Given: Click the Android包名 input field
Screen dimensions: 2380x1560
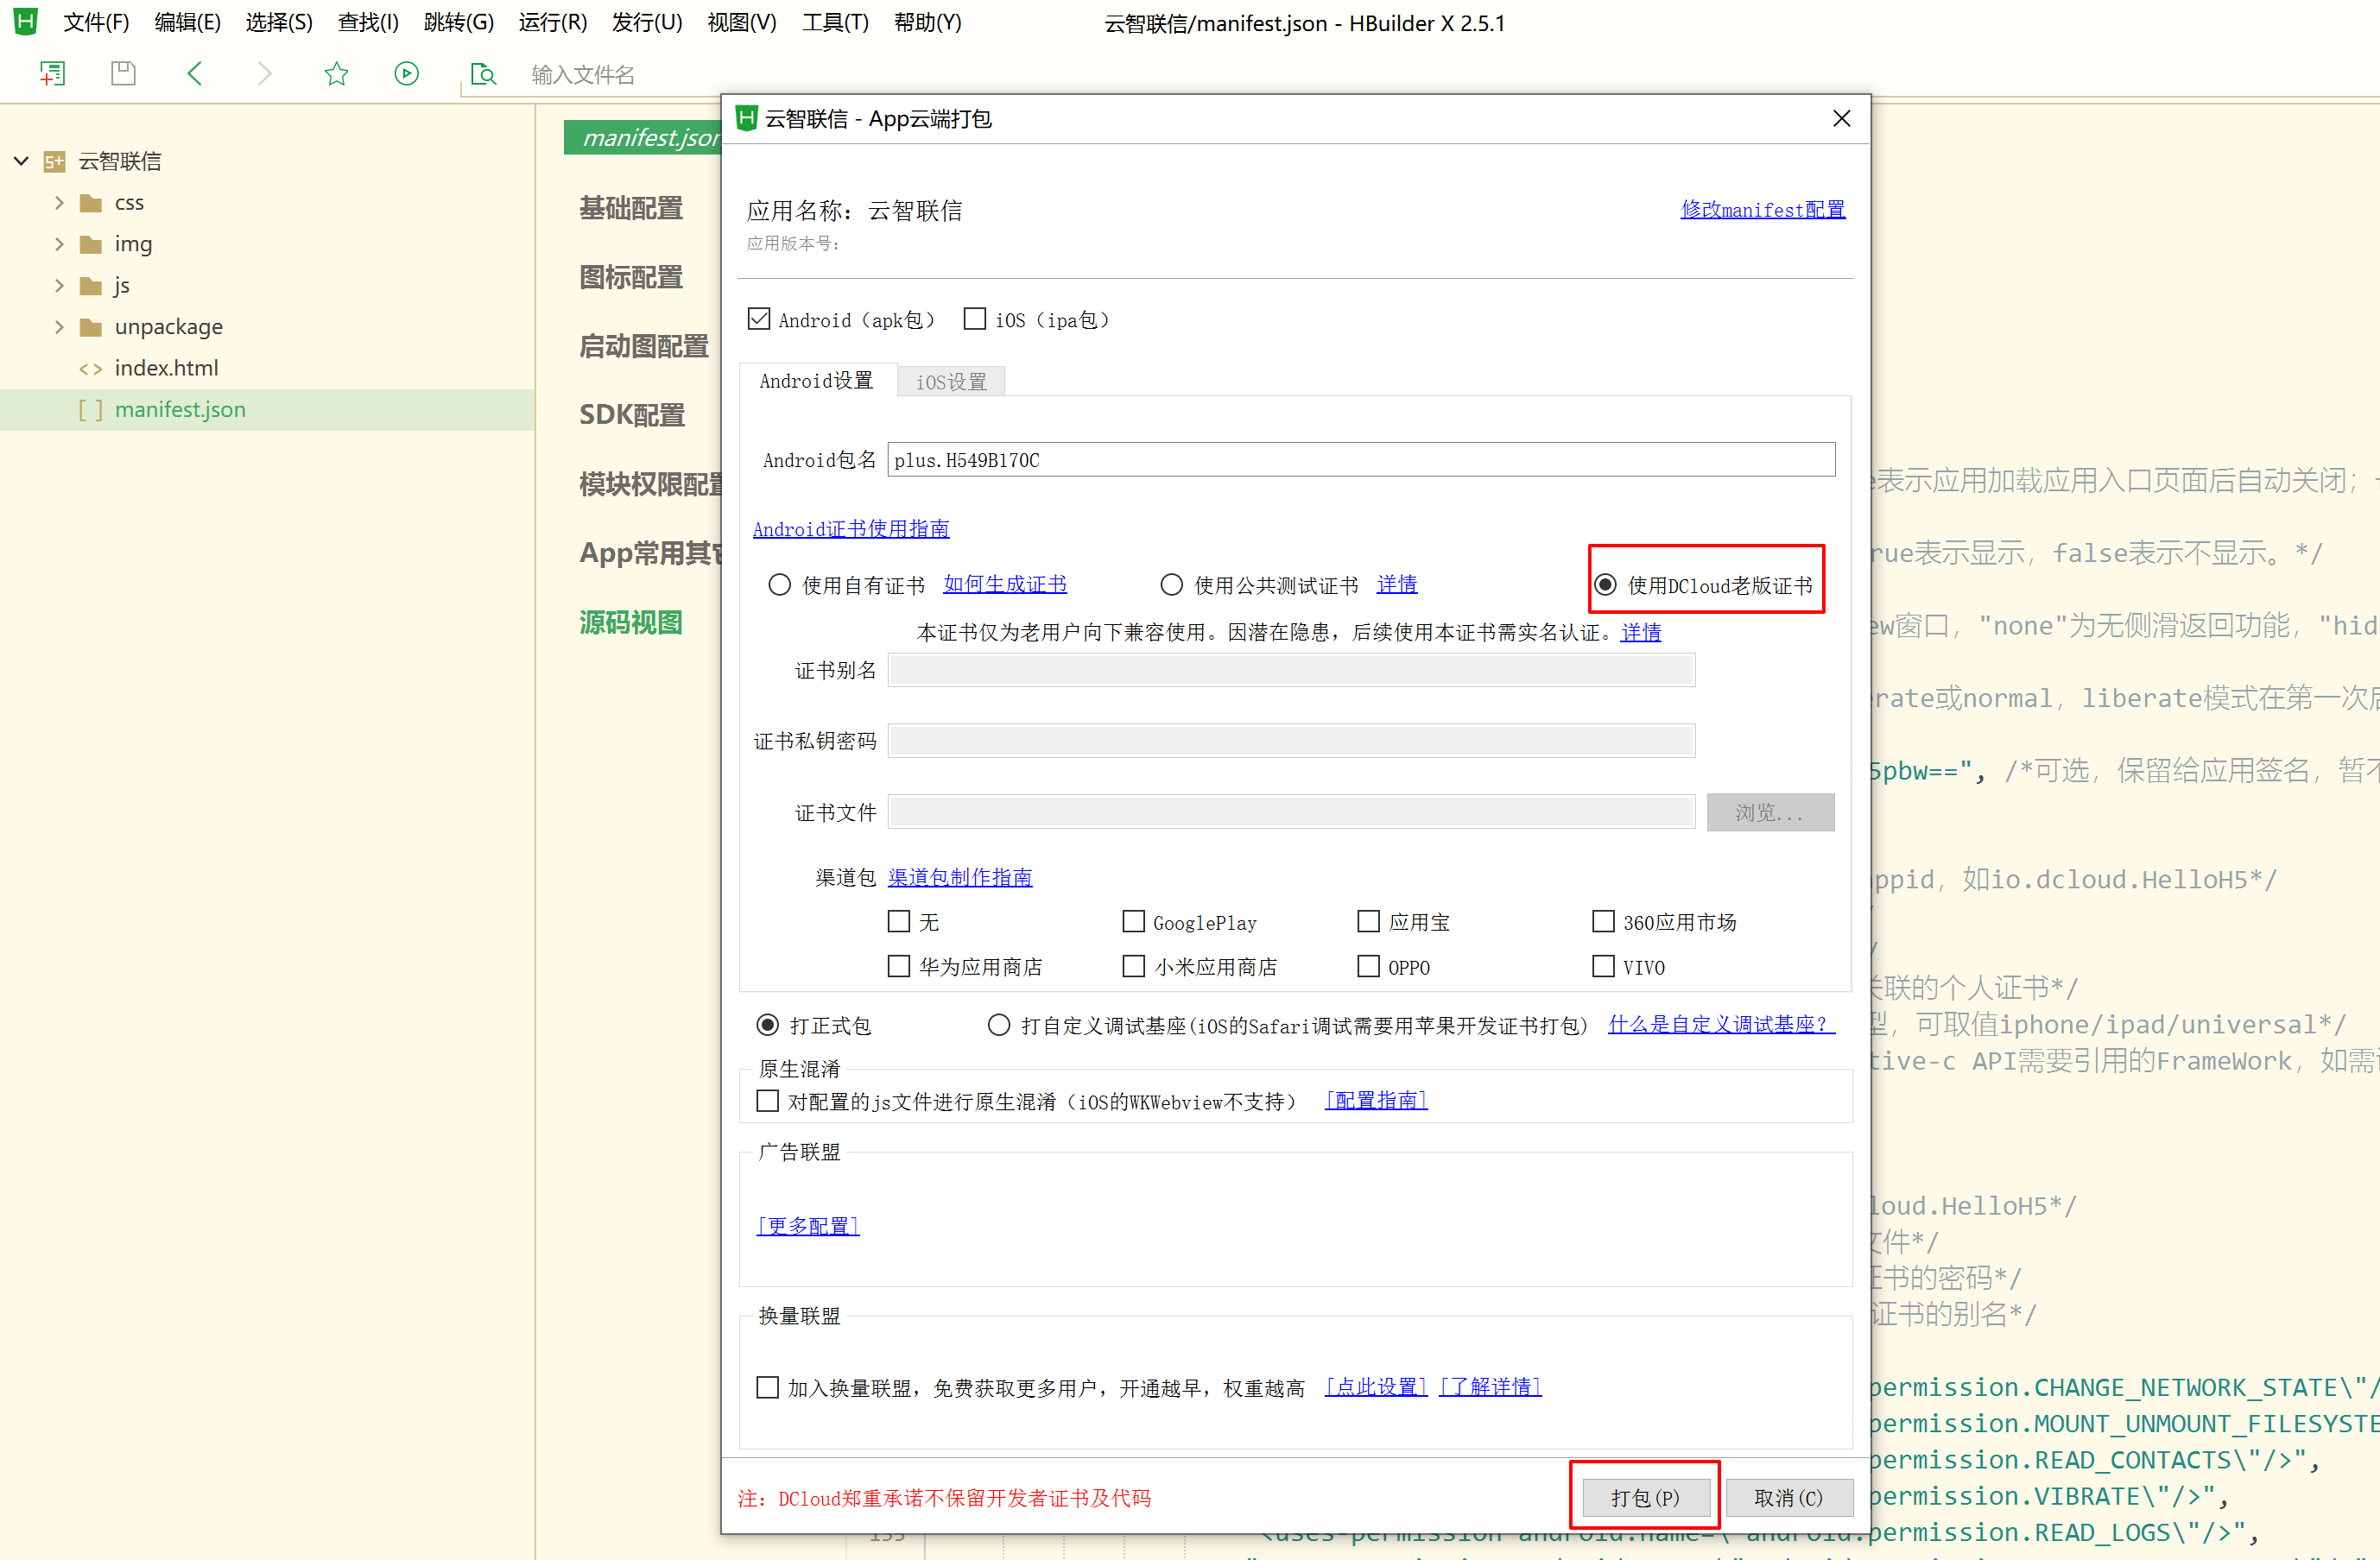Looking at the screenshot, I should (x=1360, y=460).
